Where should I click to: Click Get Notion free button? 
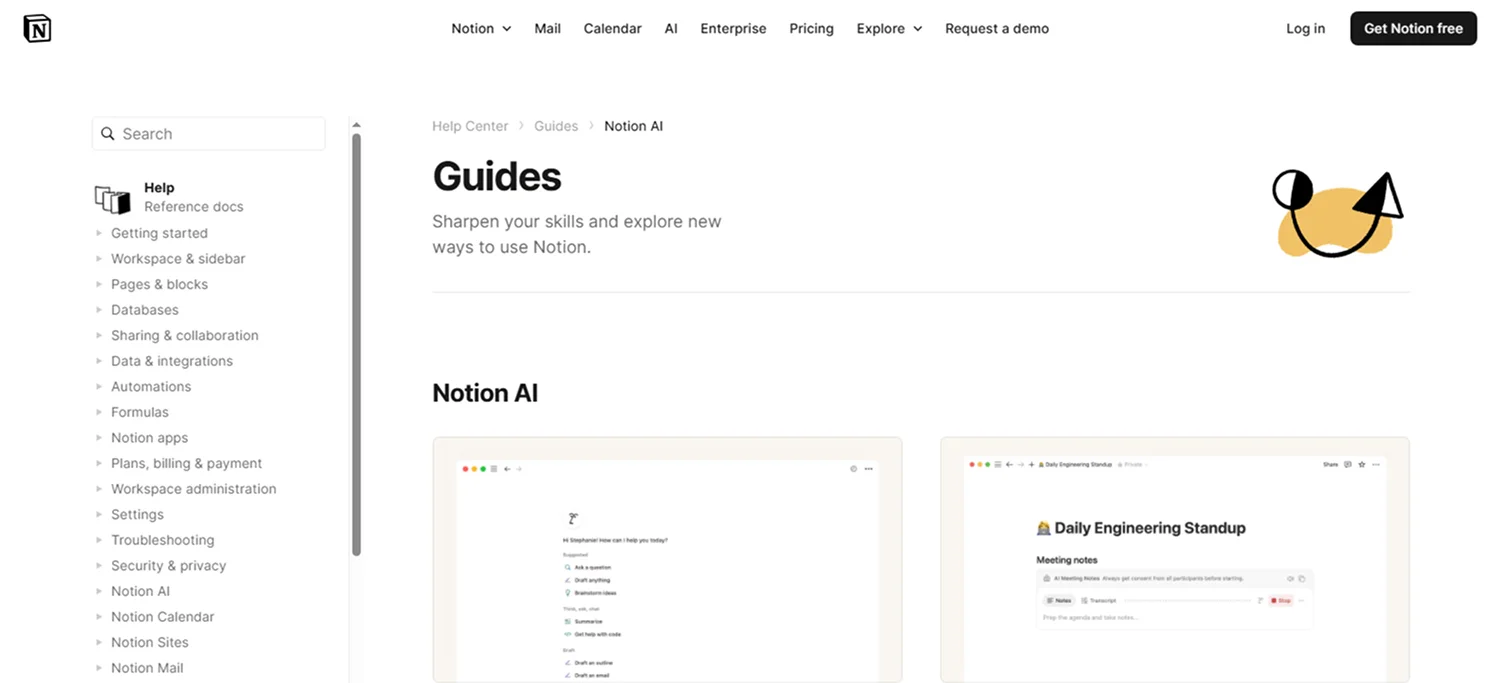coord(1413,29)
